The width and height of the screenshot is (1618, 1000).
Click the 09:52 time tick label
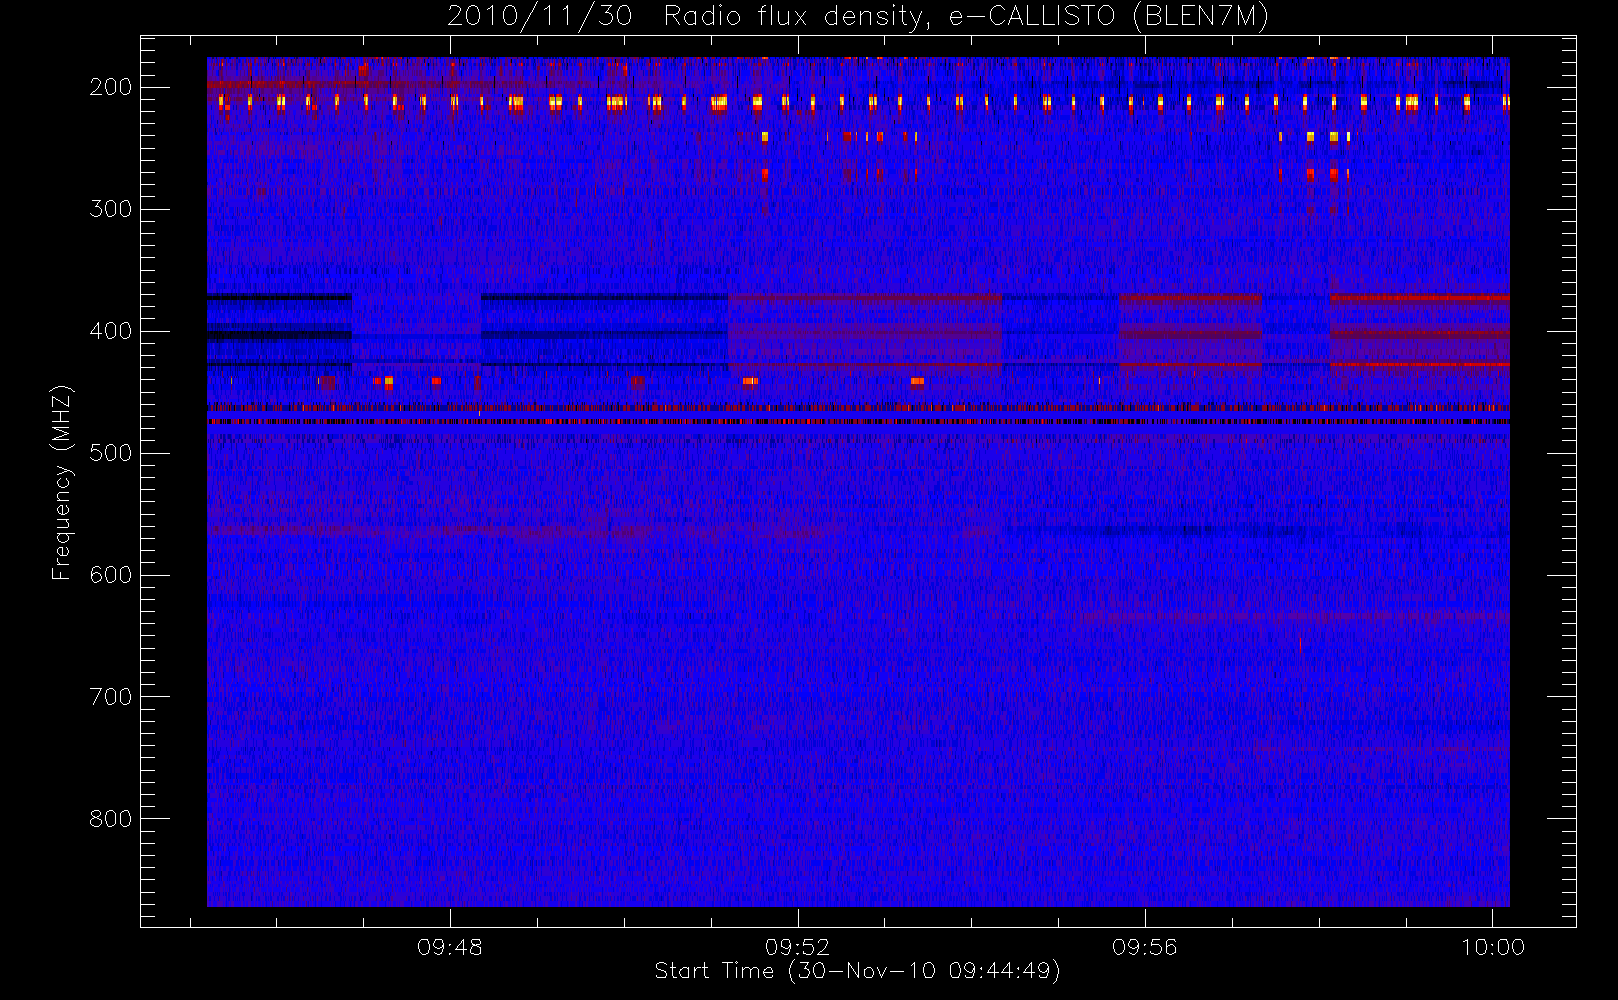pyautogui.click(x=797, y=947)
